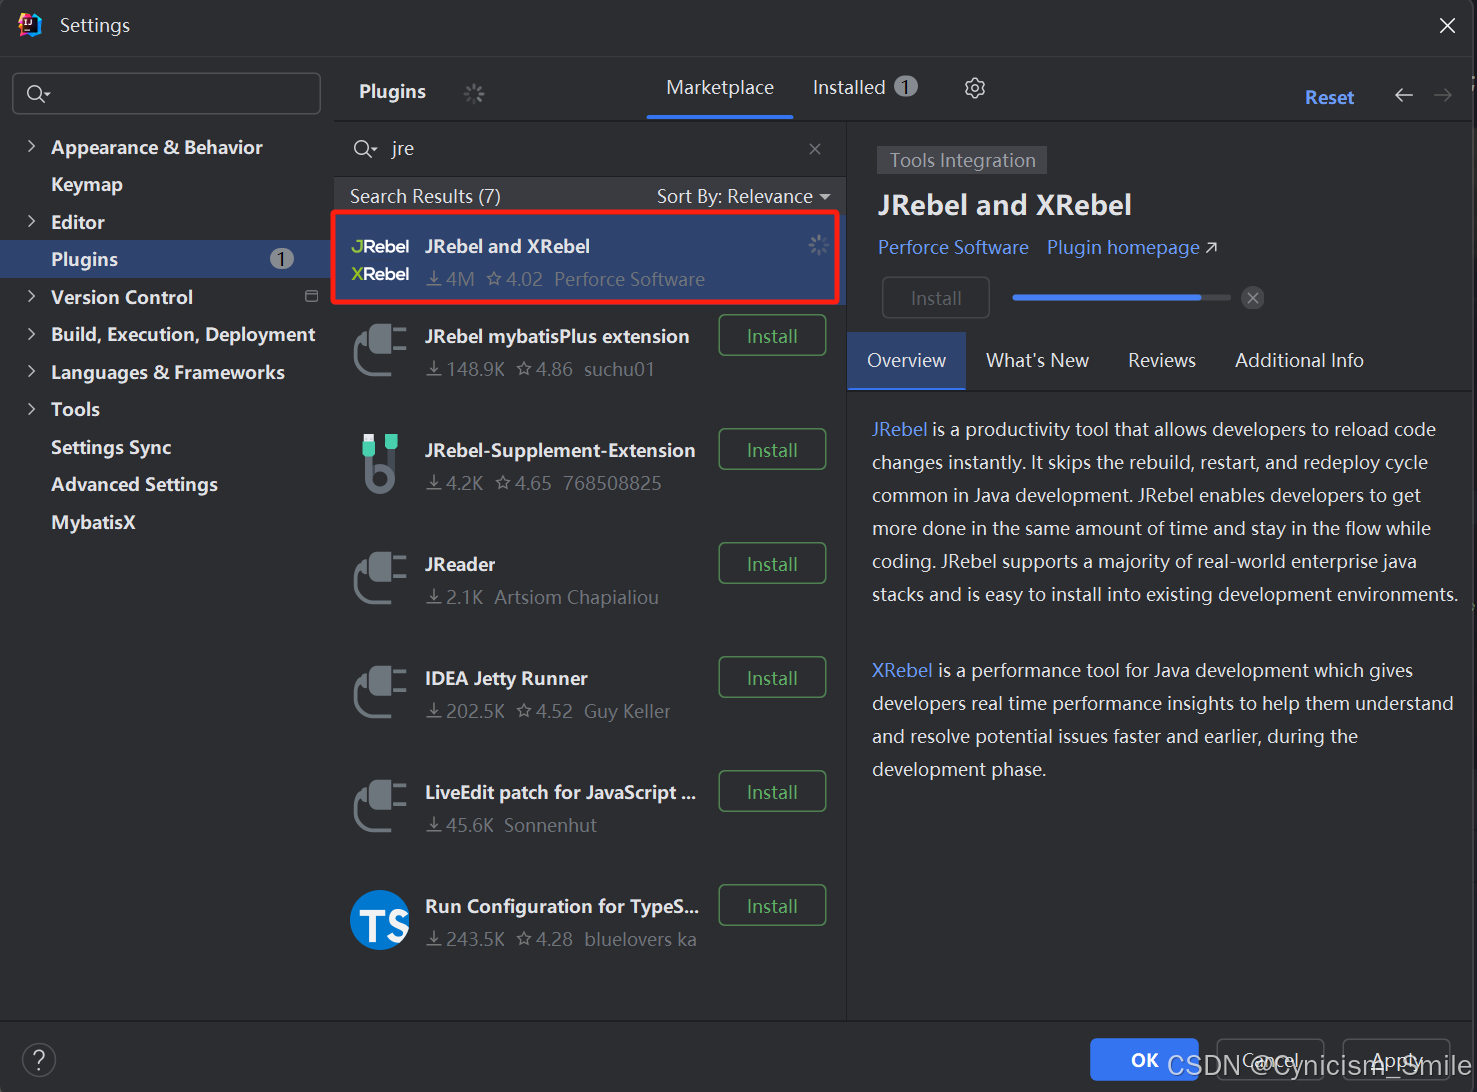Close the Settings dialog
The width and height of the screenshot is (1477, 1092).
click(1447, 26)
